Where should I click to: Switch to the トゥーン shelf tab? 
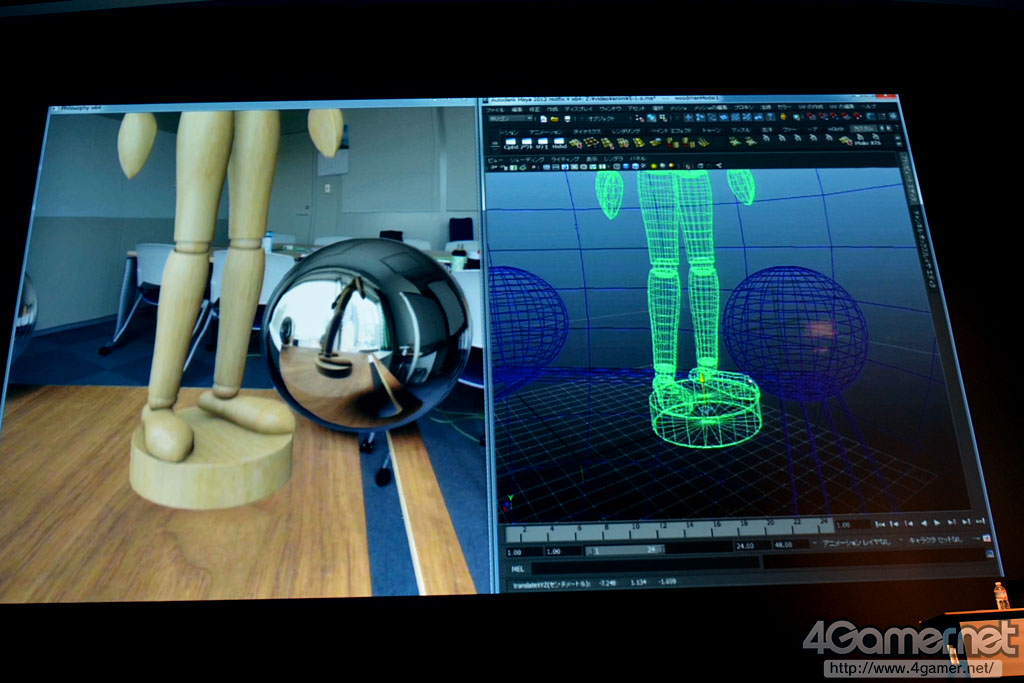[x=711, y=130]
